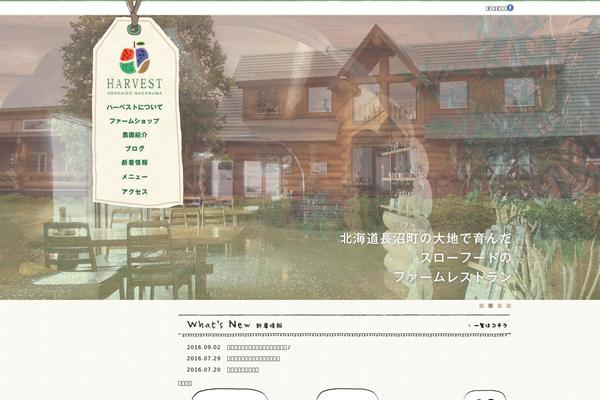Click the 一覧はコチラ link in What's New
This screenshot has width=600, height=400.
(x=488, y=325)
